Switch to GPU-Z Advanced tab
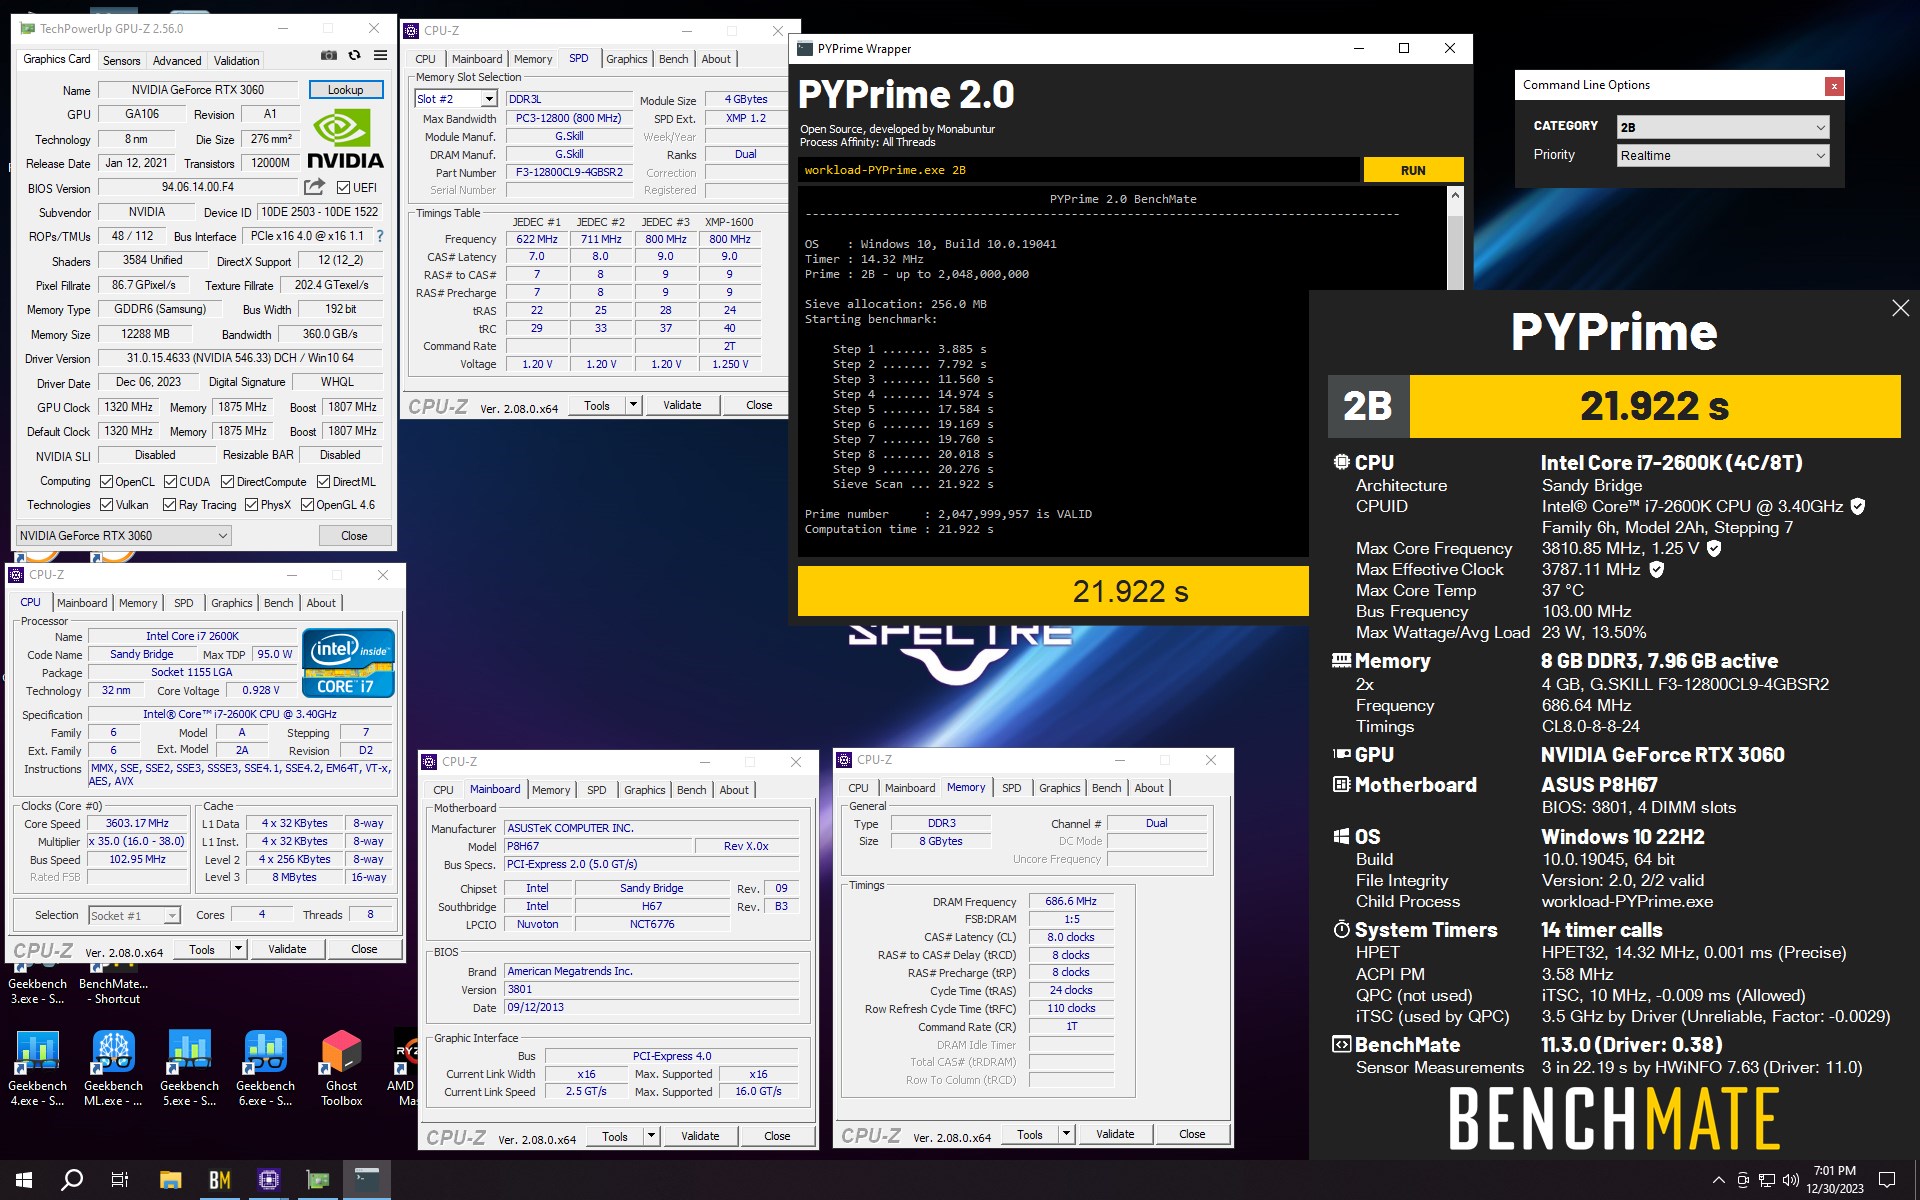The image size is (1920, 1200). (177, 61)
